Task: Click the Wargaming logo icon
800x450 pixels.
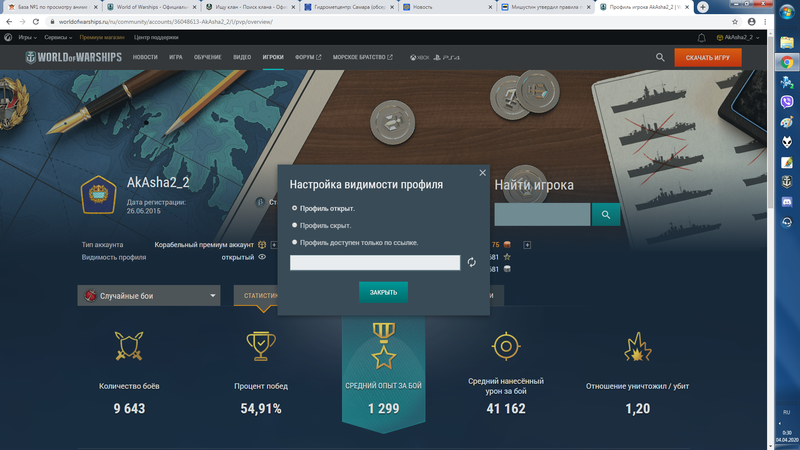Action: 8,37
